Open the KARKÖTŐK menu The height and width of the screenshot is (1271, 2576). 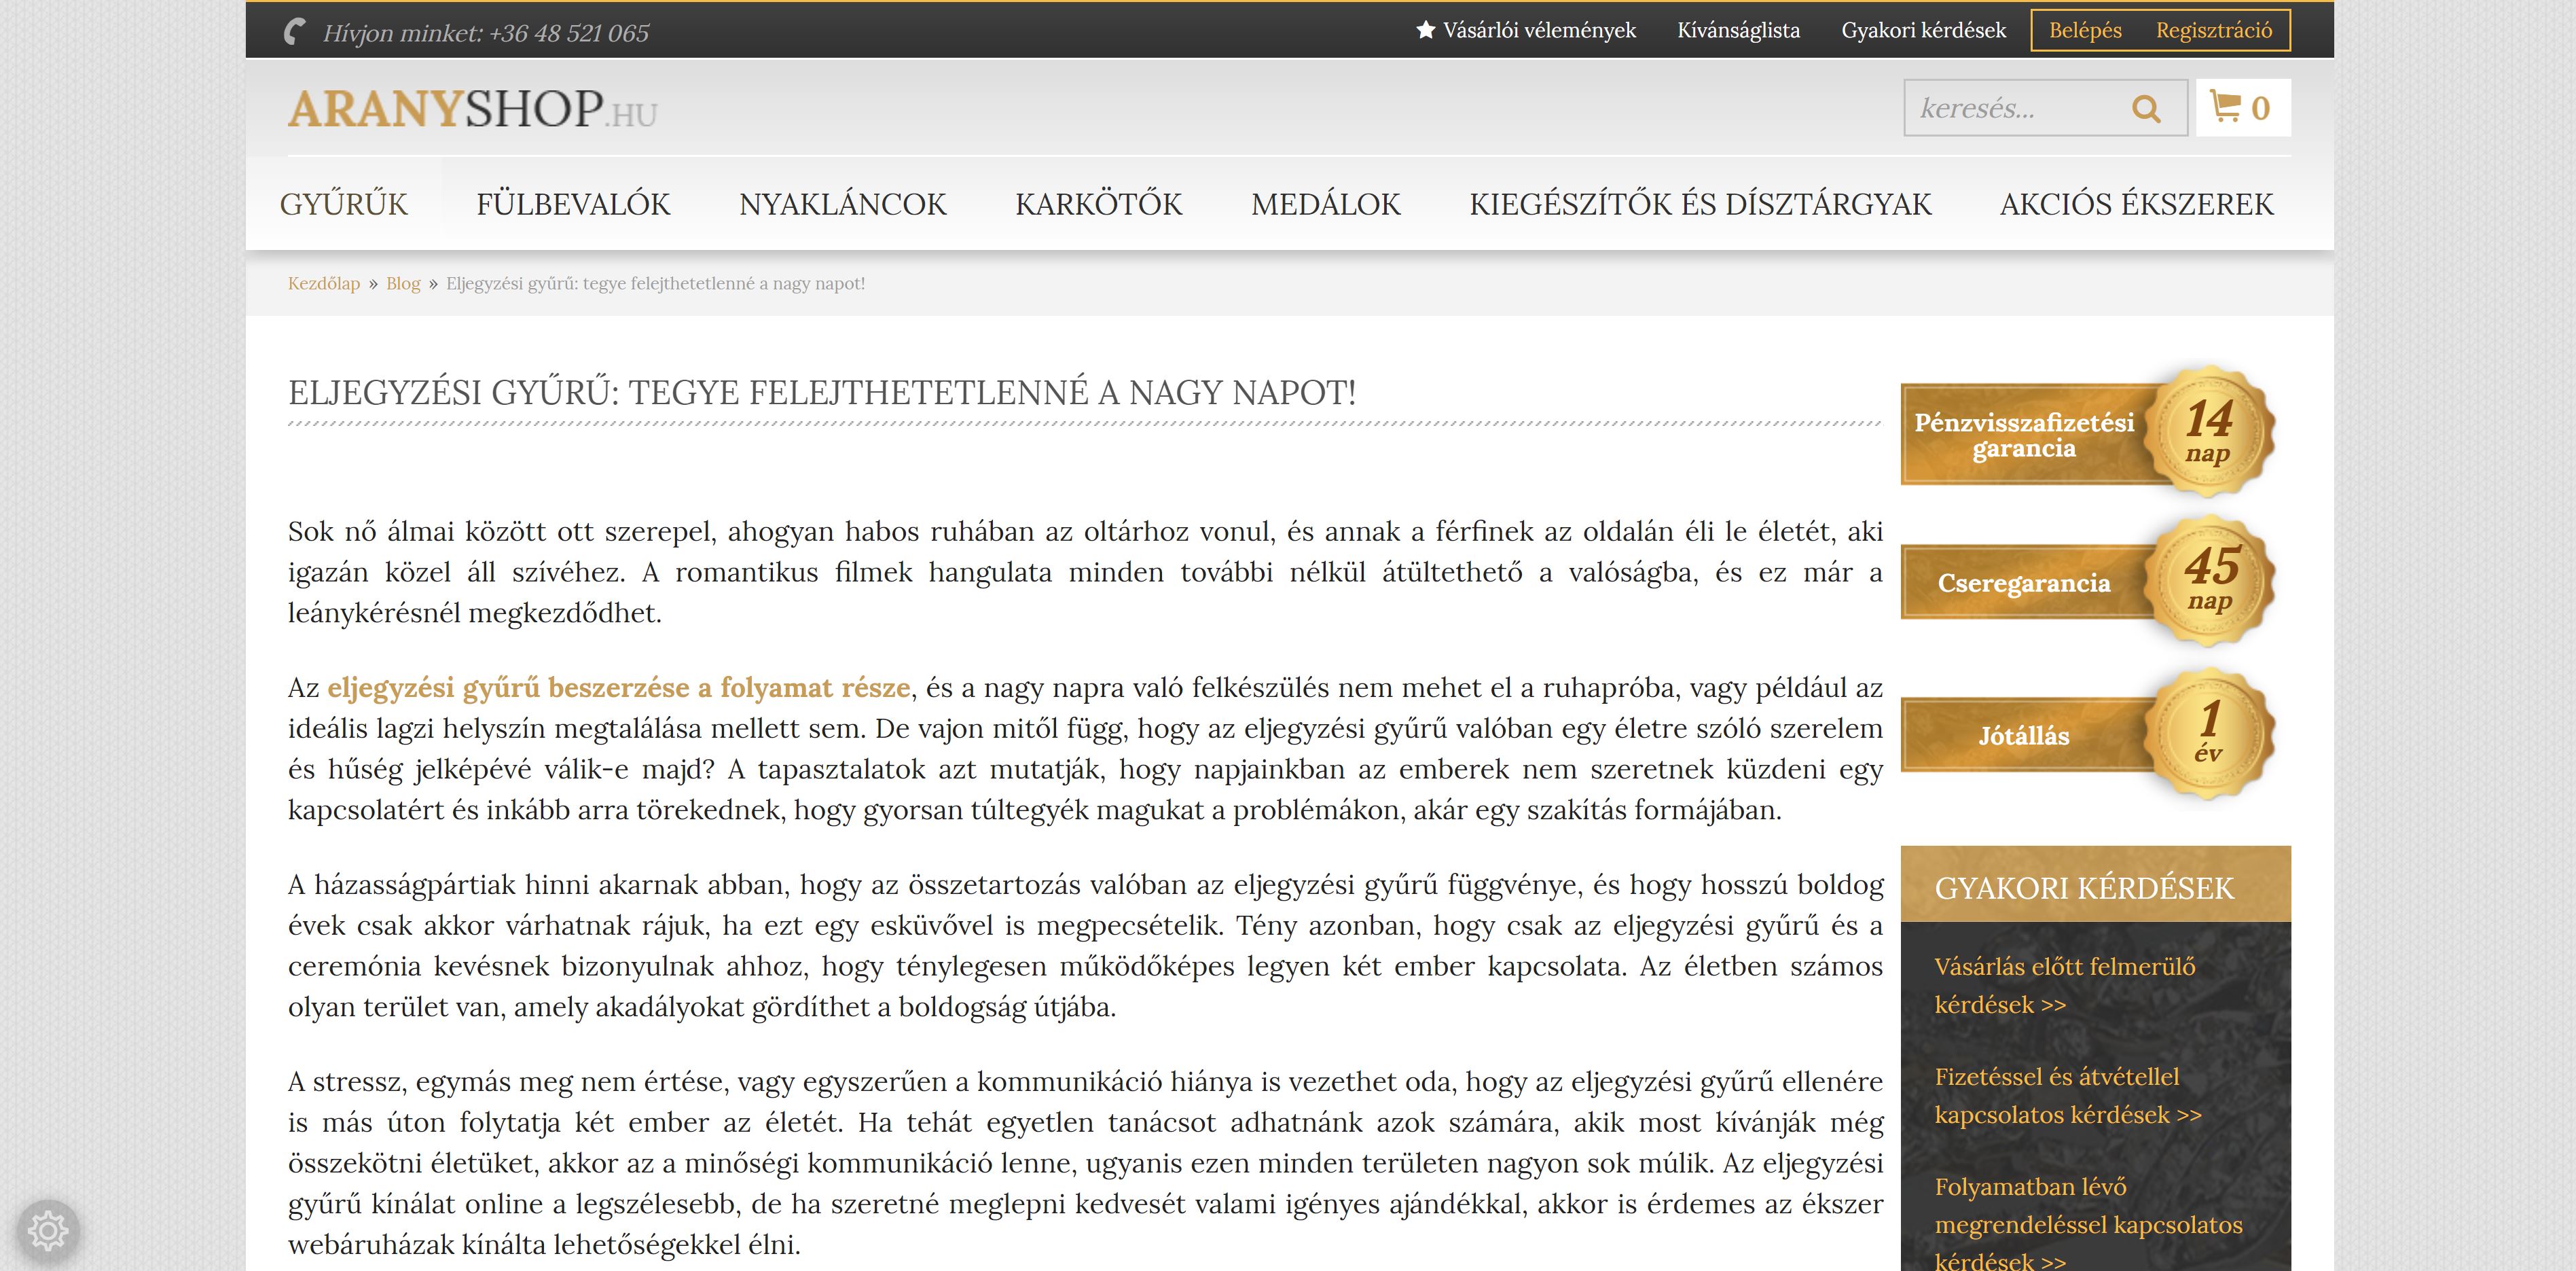[1098, 204]
